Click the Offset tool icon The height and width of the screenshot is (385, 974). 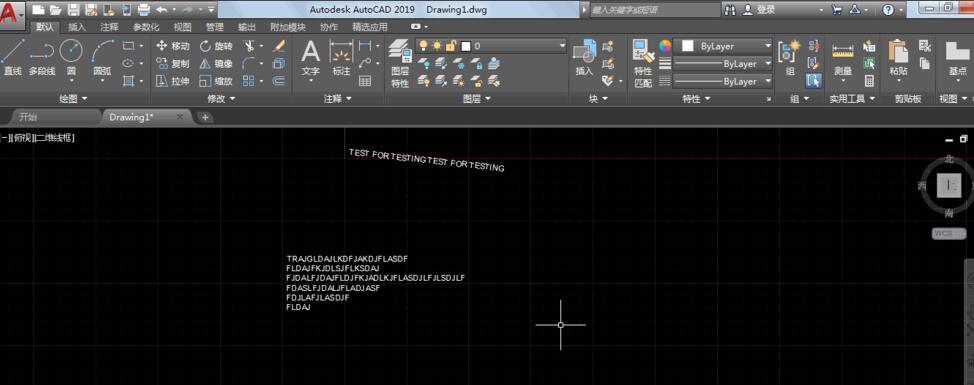279,81
